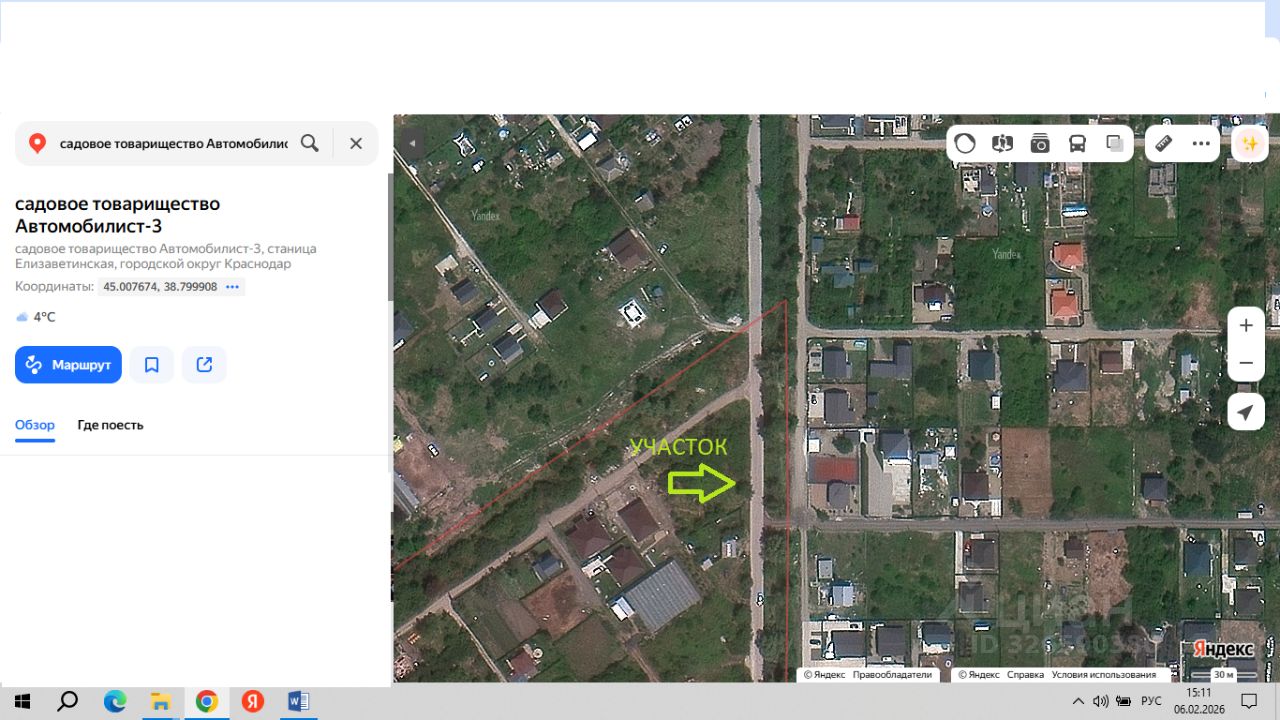Show hidden system tray icons
Image resolution: width=1280 pixels, height=720 pixels.
(1078, 701)
